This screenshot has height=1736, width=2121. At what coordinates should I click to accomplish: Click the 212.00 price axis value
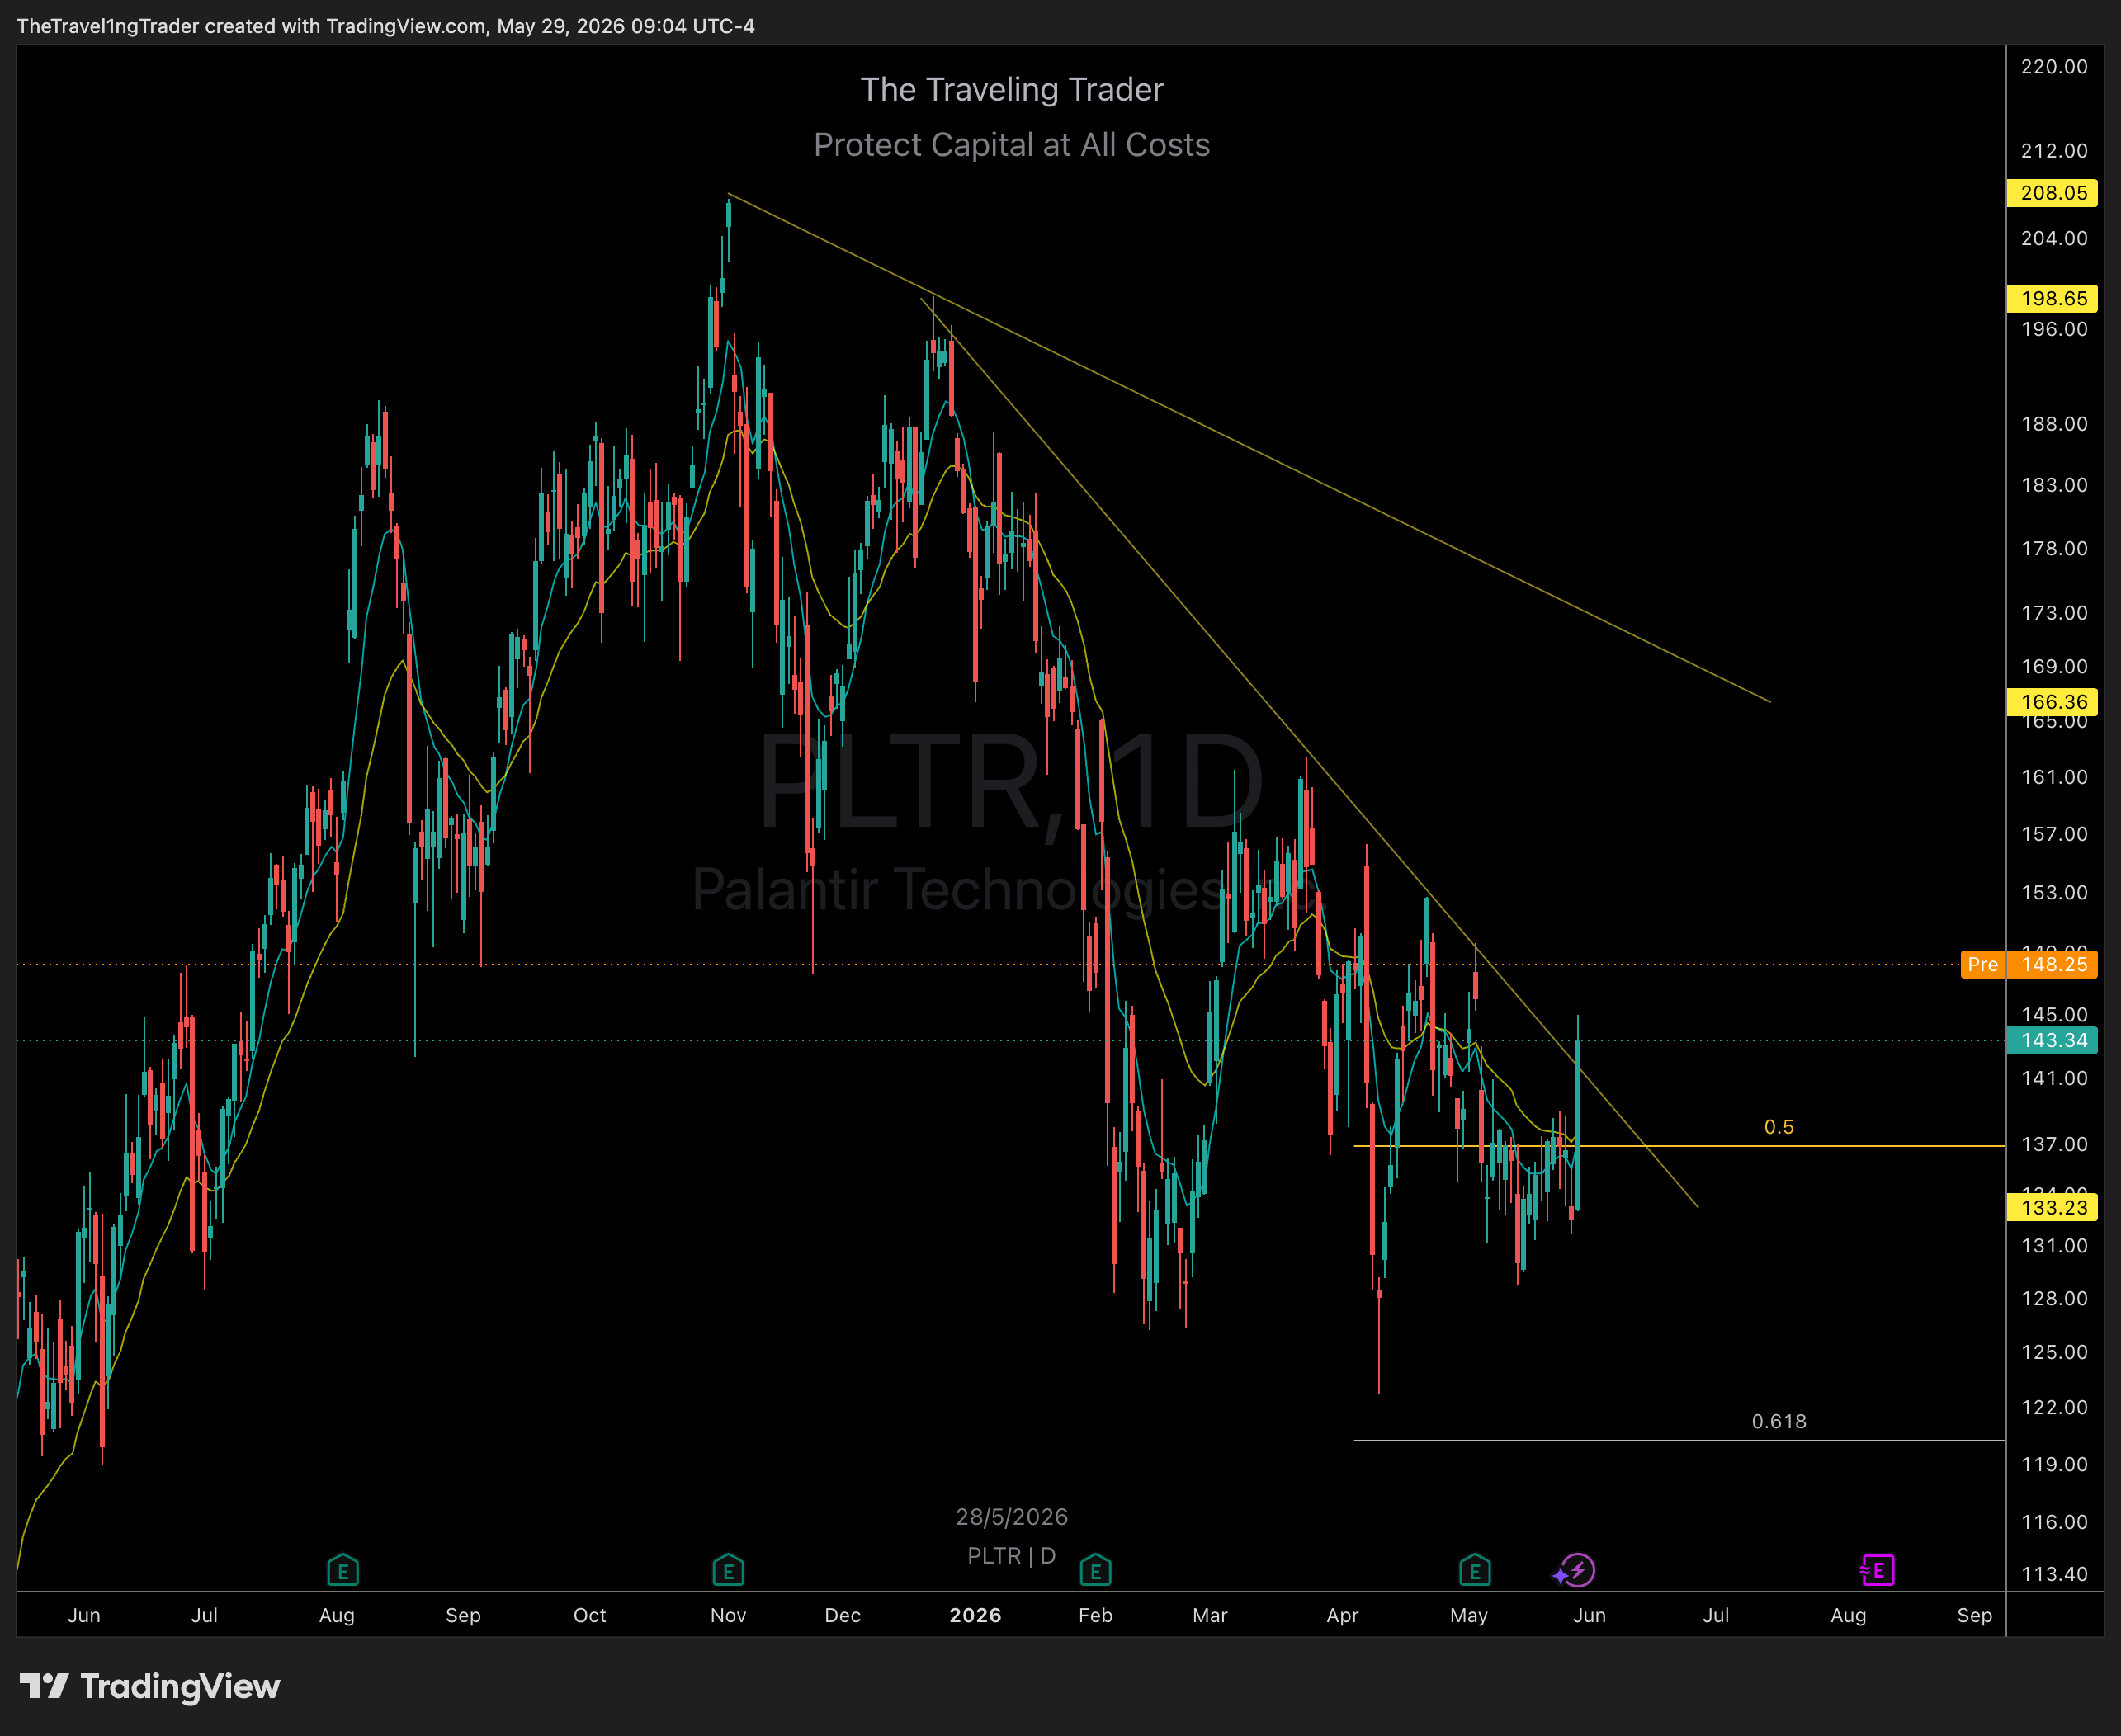point(2054,150)
